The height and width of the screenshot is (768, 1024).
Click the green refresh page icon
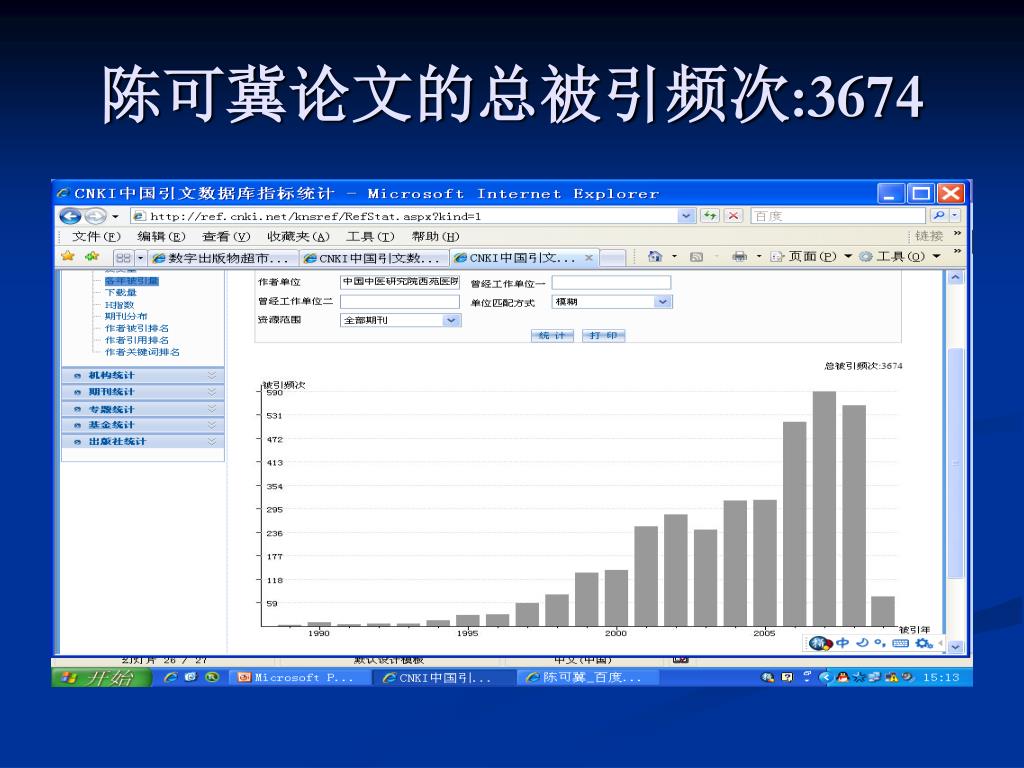709,216
